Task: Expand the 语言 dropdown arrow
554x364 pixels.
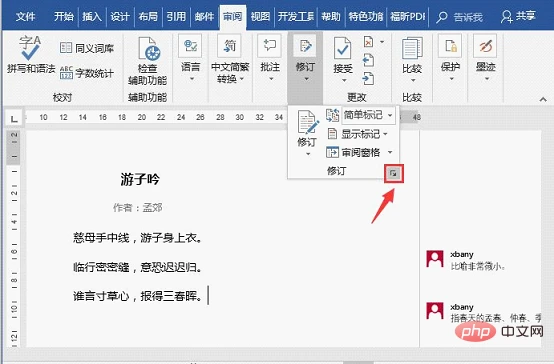Action: coord(192,79)
